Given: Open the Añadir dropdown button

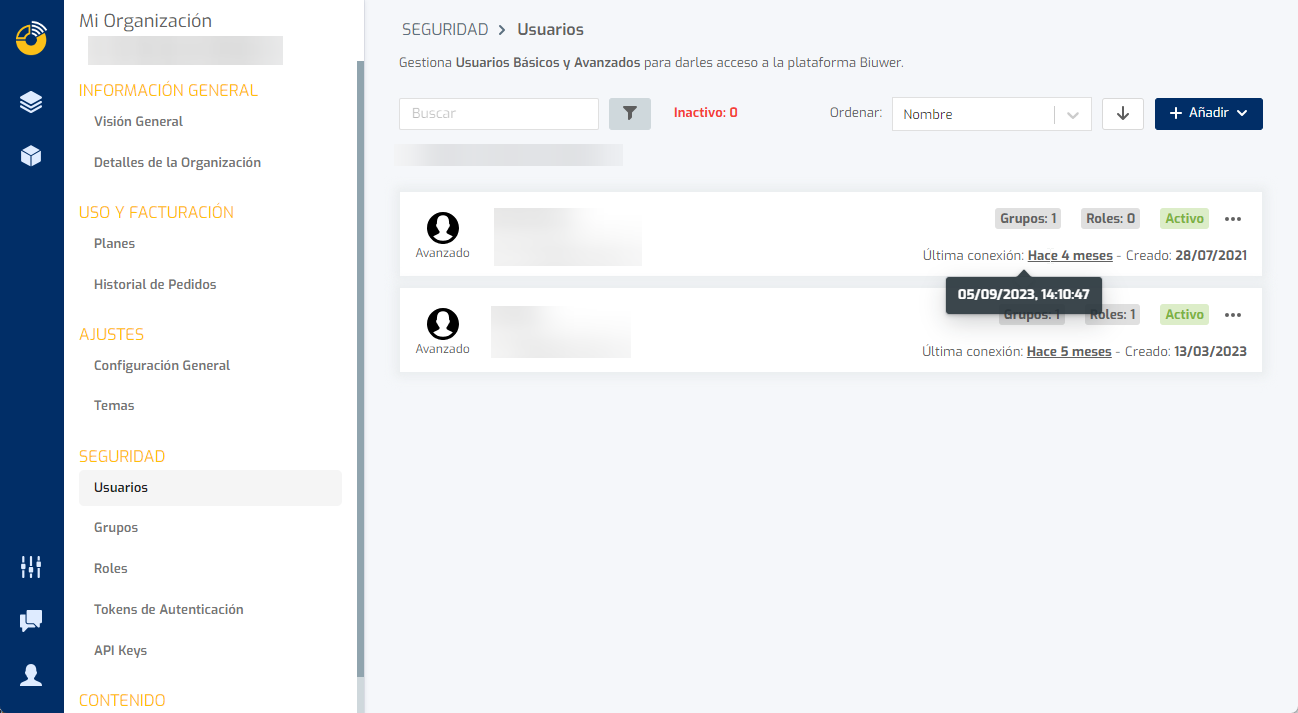Looking at the screenshot, I should (1208, 114).
